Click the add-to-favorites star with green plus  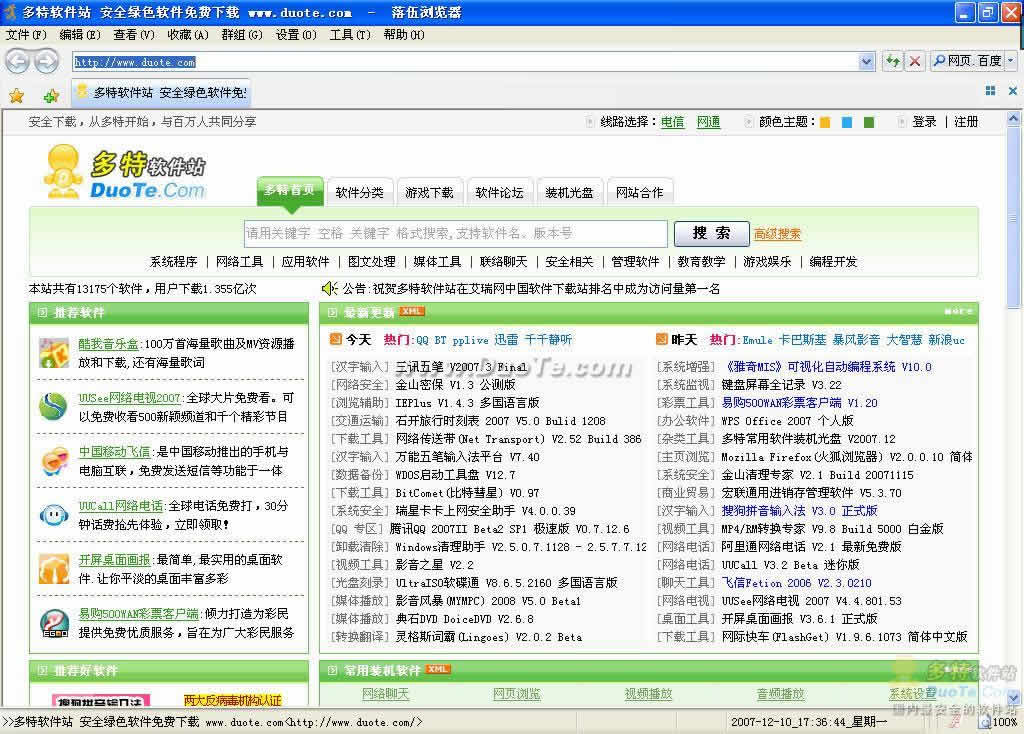click(51, 96)
